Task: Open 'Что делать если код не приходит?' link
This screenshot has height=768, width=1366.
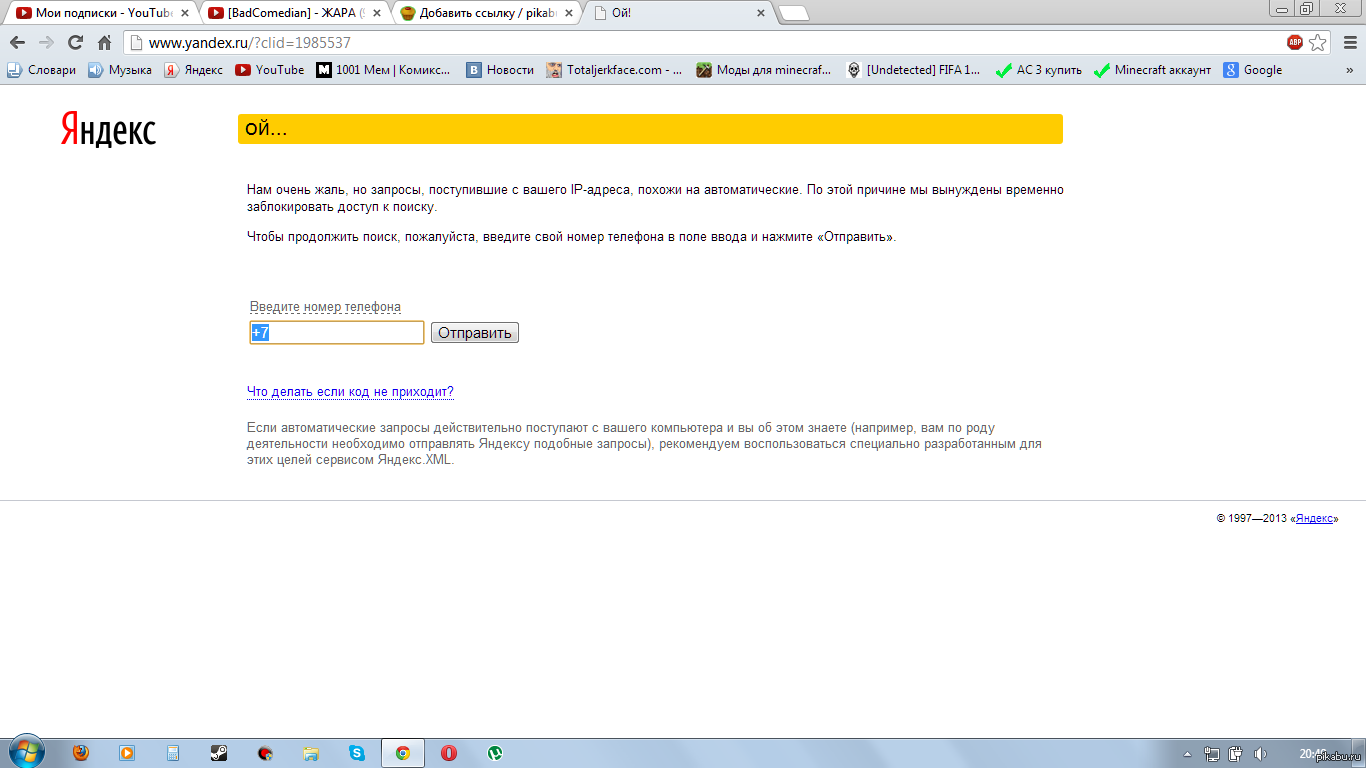Action: [350, 392]
